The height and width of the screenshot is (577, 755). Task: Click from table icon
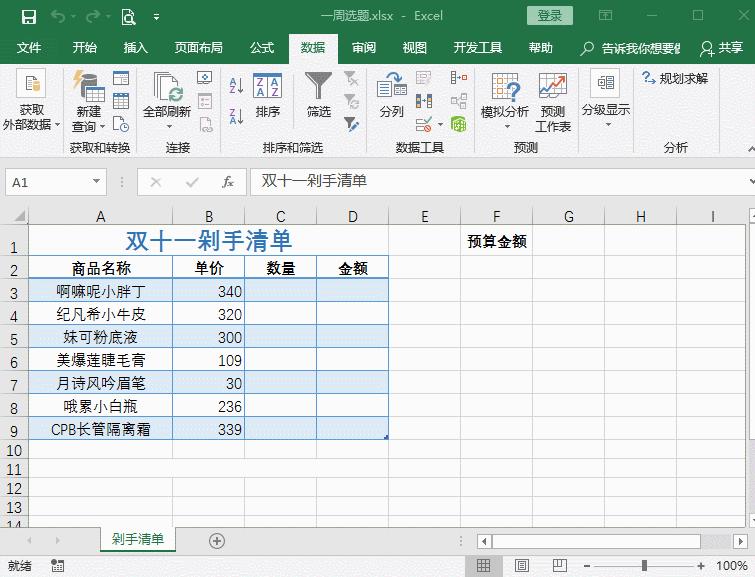click(x=121, y=101)
